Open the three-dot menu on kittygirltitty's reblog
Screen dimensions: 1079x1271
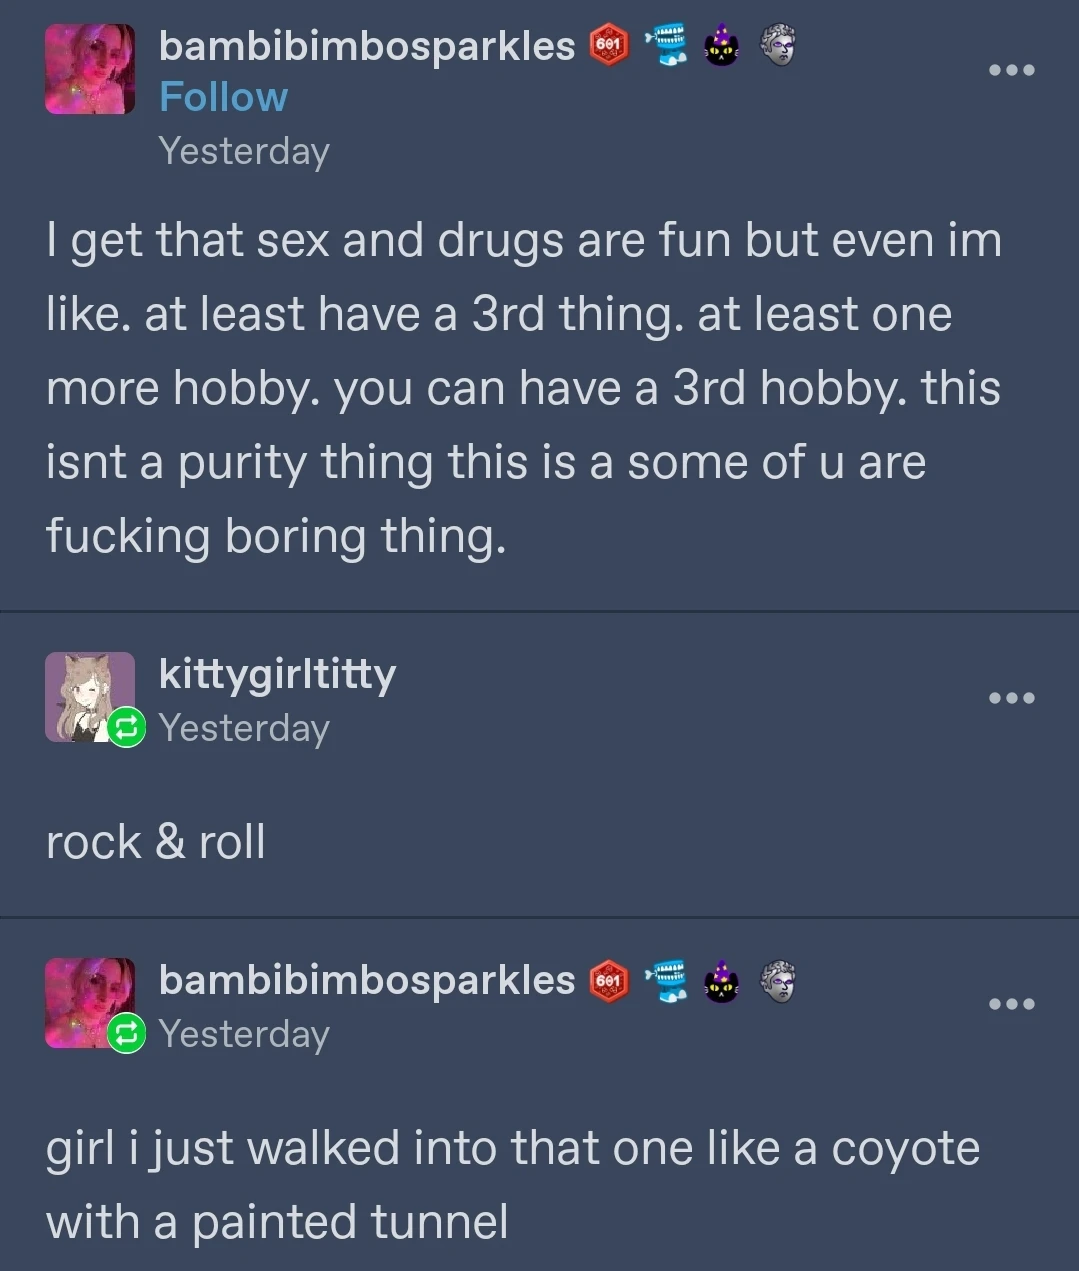[x=1012, y=697]
